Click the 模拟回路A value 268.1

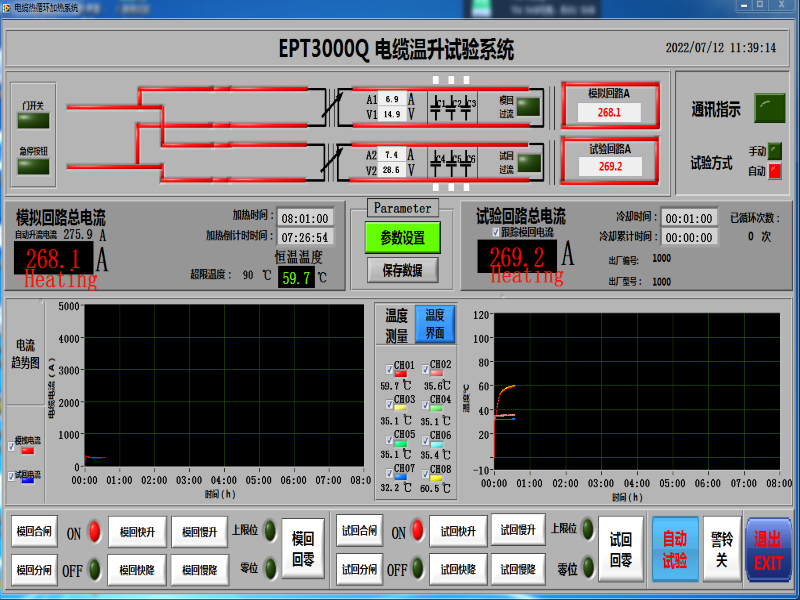(x=609, y=112)
